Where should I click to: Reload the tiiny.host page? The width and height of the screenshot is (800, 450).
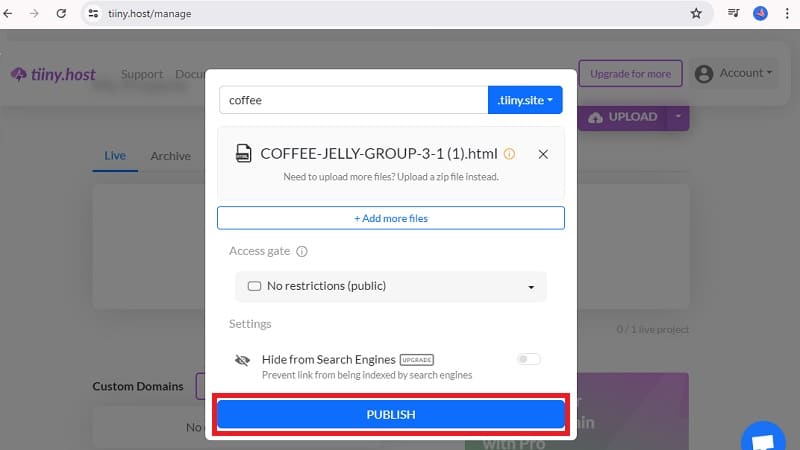tap(61, 13)
